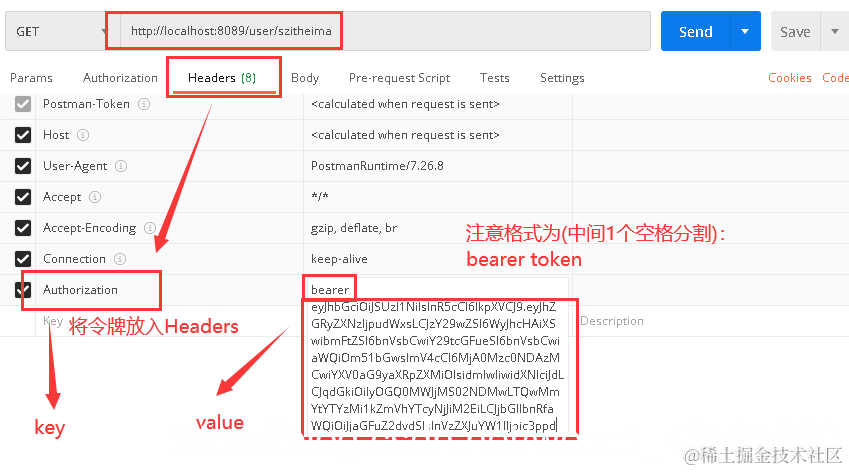Uncheck the Accept-Encoding header checkbox

pyautogui.click(x=23, y=228)
